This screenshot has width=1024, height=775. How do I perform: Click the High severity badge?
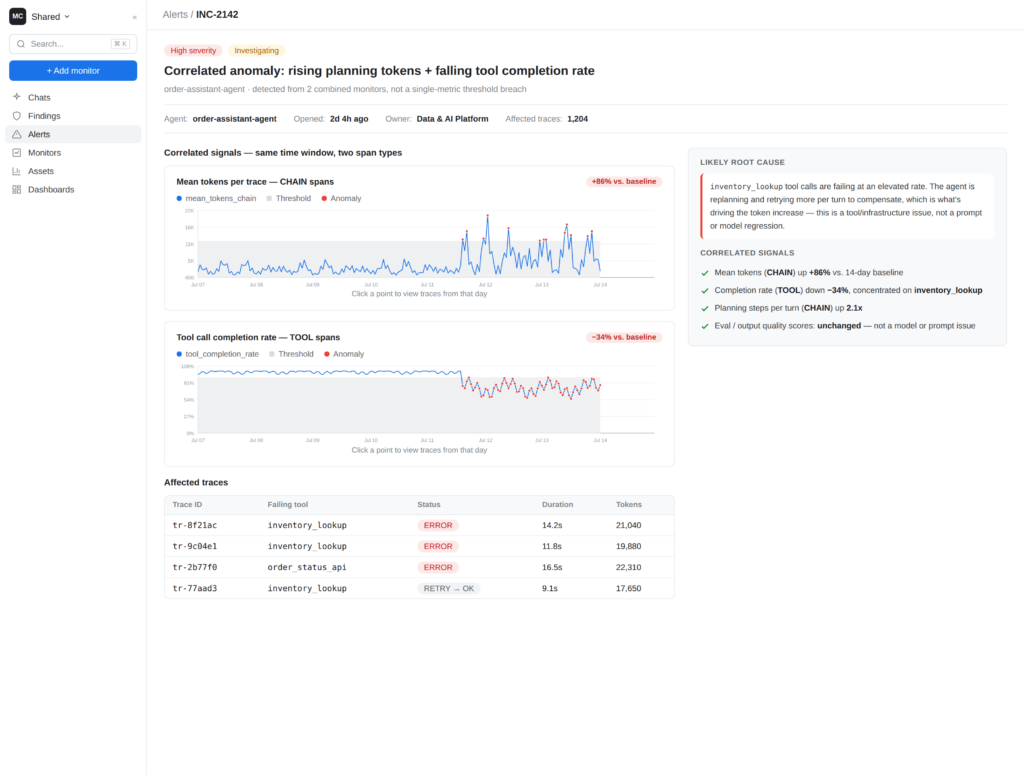193,50
